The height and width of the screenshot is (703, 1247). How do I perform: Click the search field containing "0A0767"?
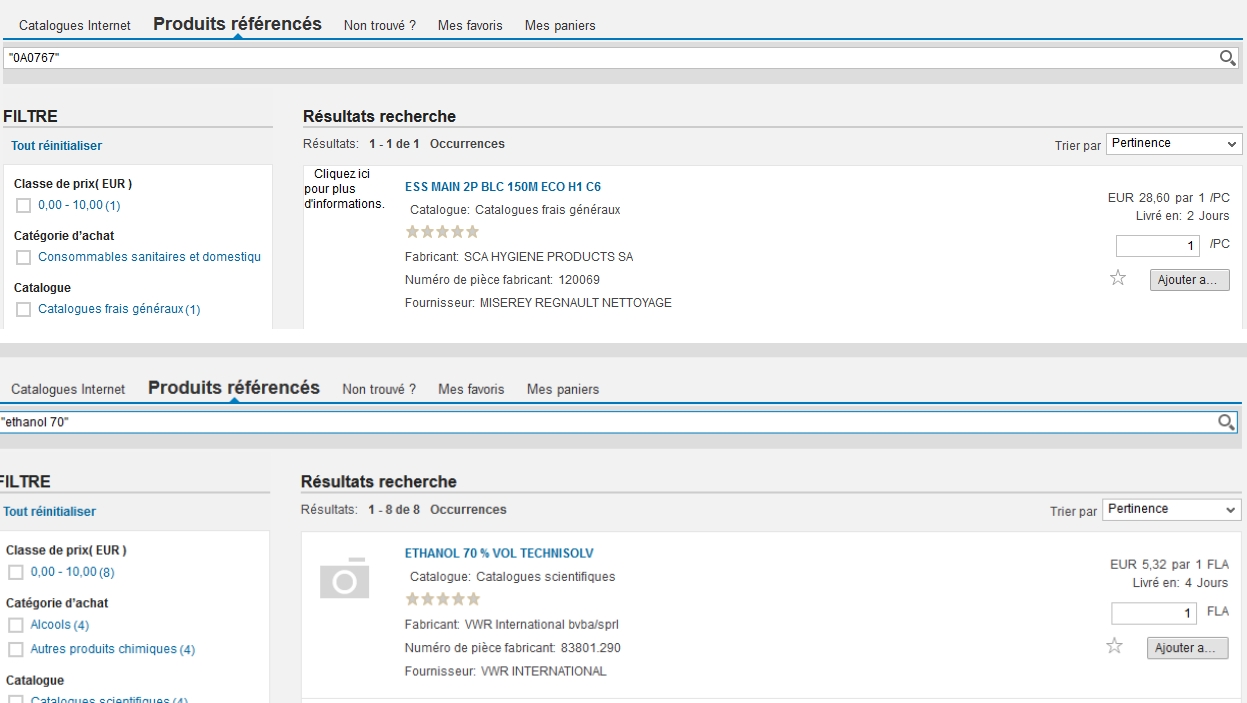tap(600, 58)
